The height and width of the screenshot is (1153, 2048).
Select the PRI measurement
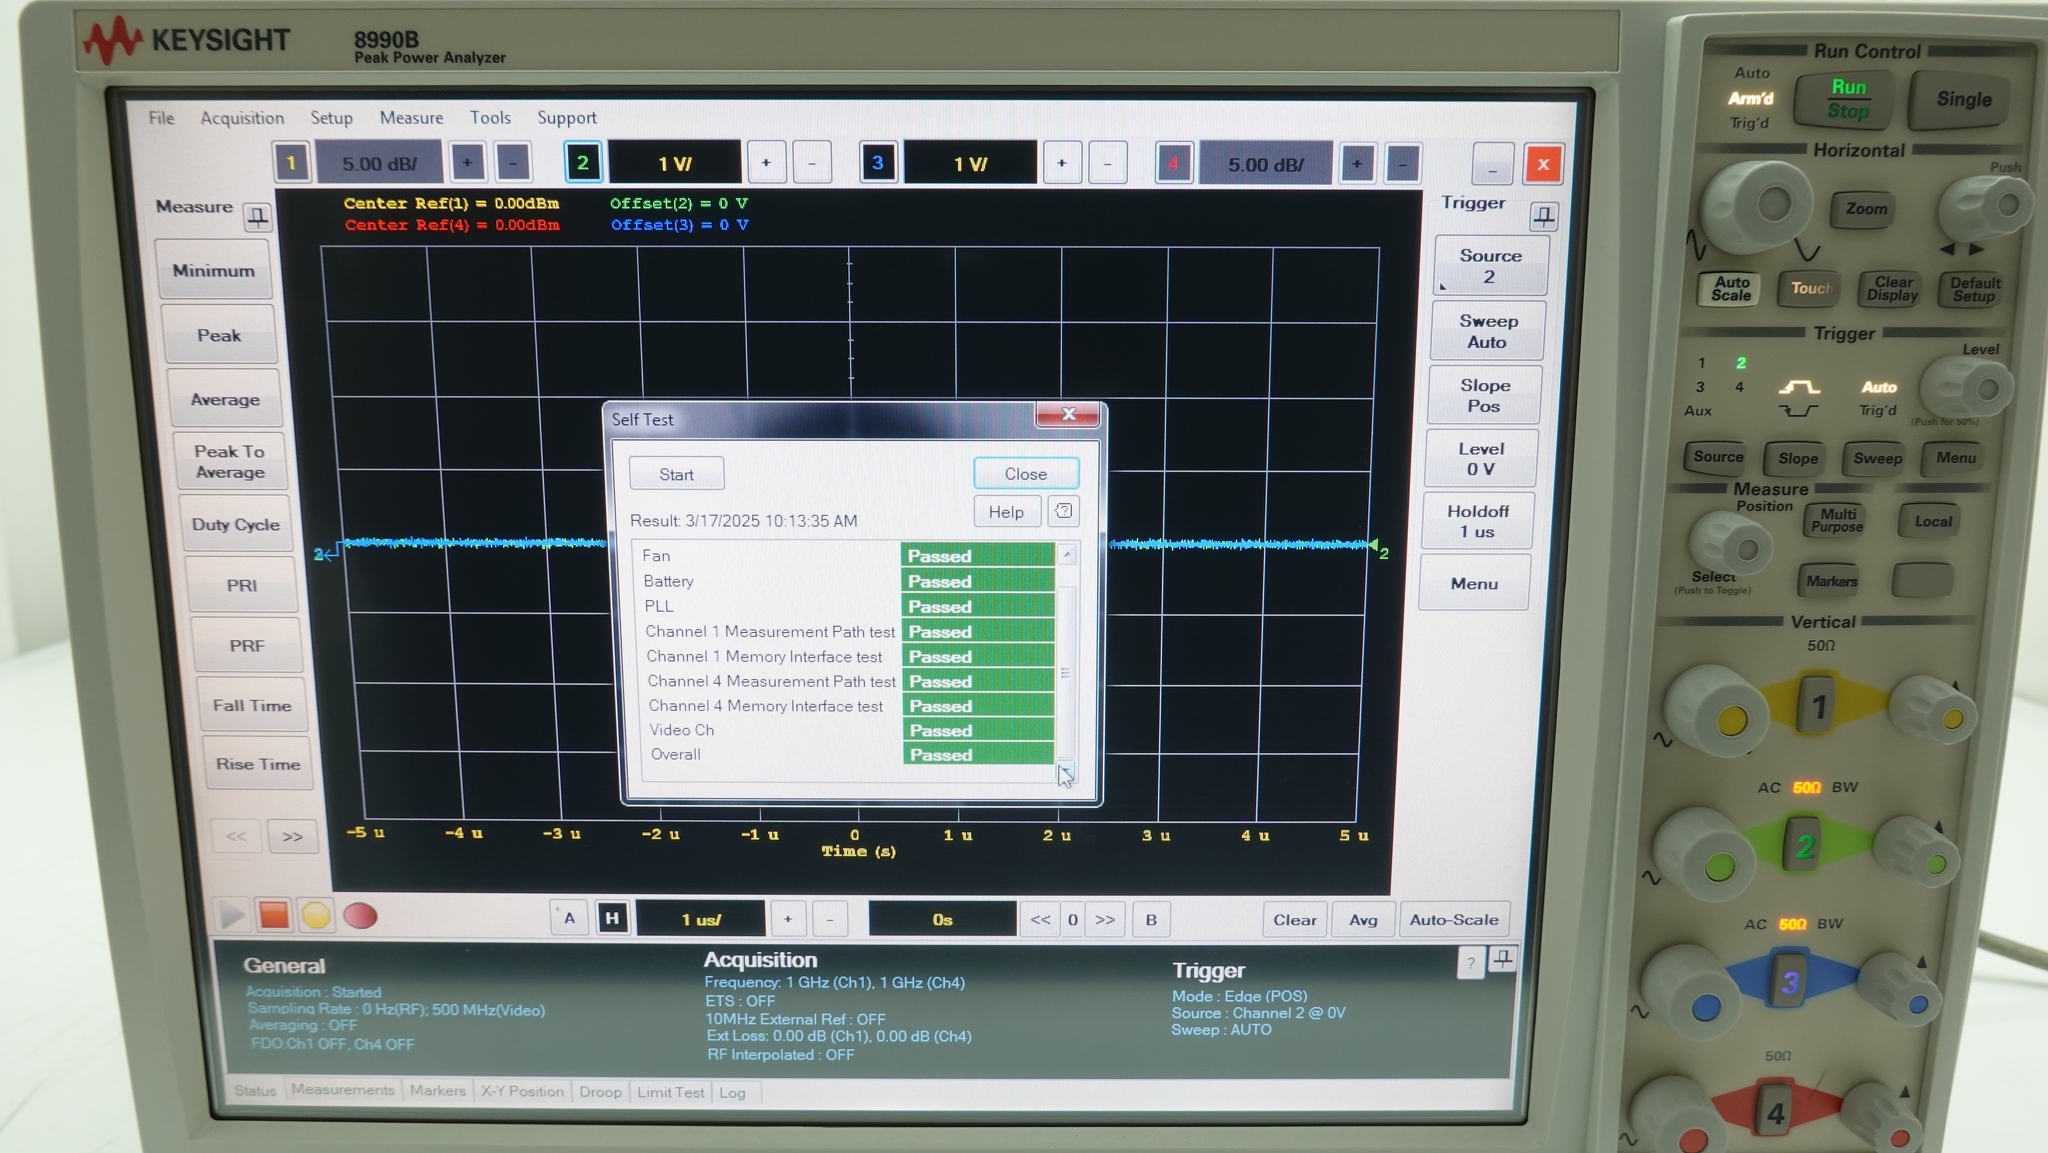242,585
